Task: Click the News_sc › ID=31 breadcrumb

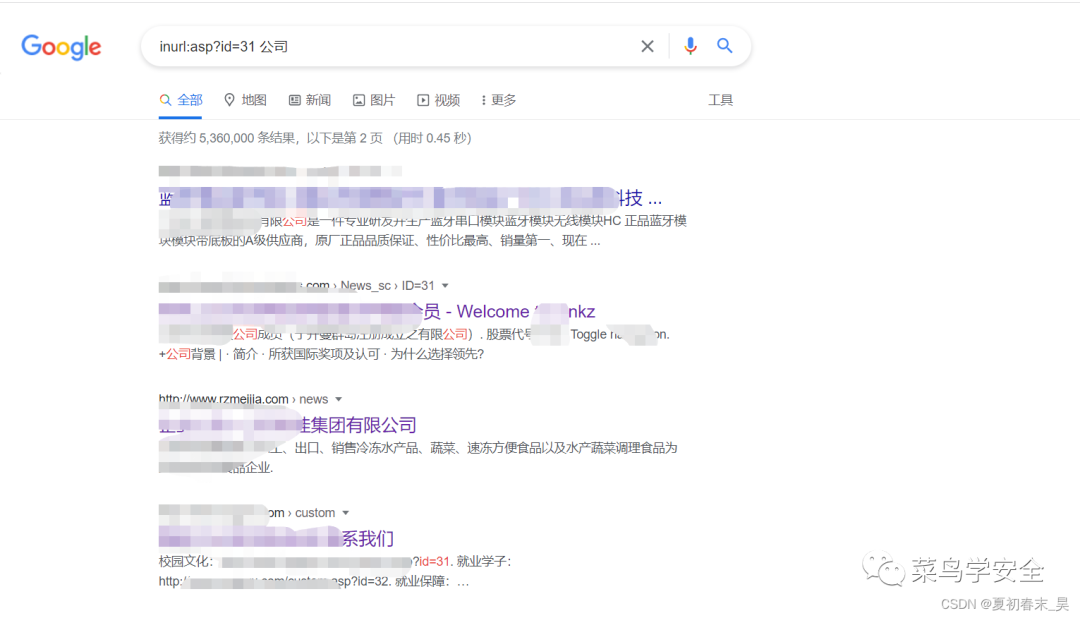Action: pos(388,286)
